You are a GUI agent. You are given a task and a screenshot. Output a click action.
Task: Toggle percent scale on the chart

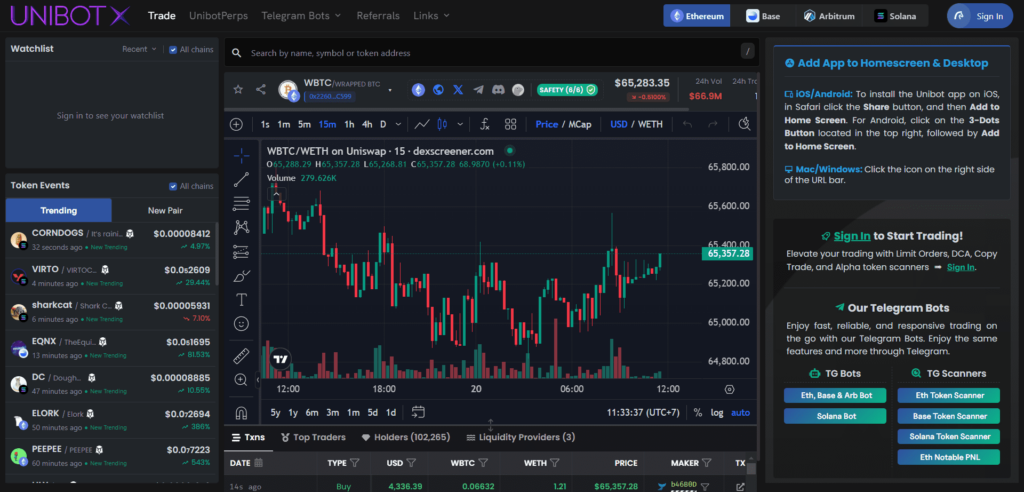(697, 412)
